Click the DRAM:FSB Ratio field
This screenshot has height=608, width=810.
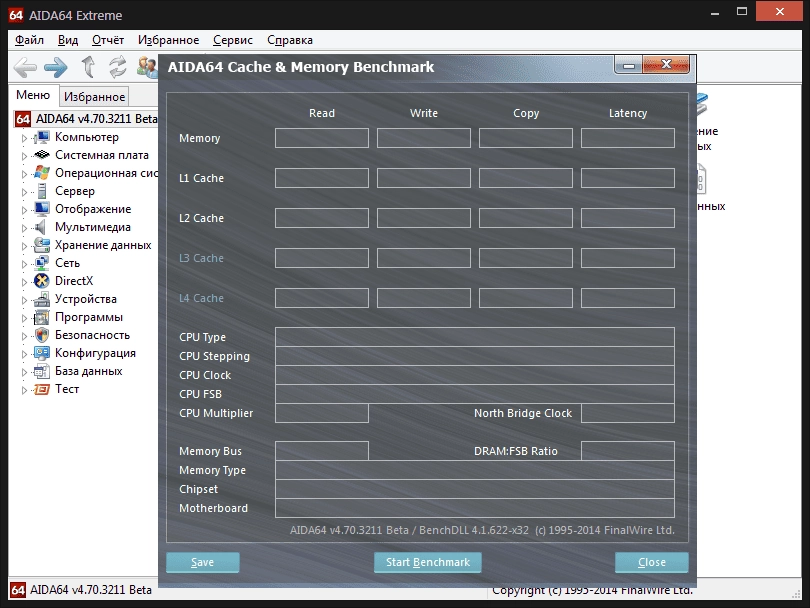(x=628, y=451)
